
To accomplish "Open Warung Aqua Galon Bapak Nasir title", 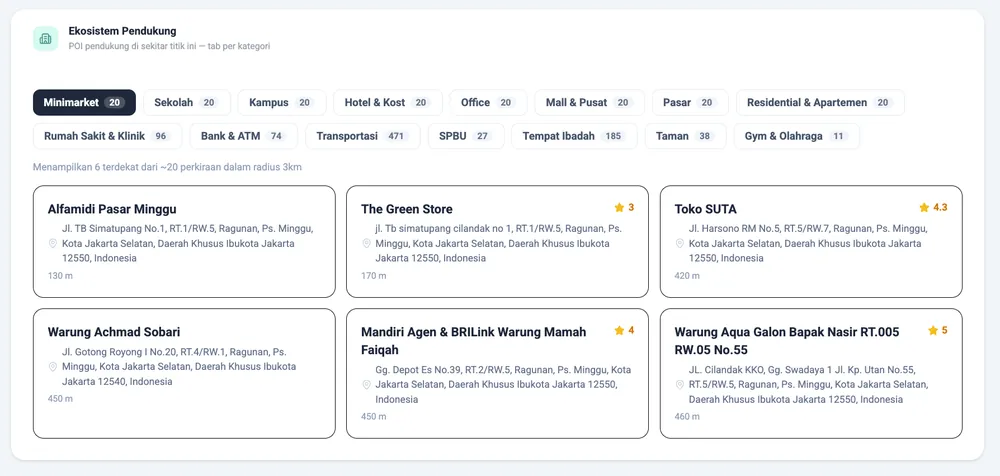I will coord(787,341).
